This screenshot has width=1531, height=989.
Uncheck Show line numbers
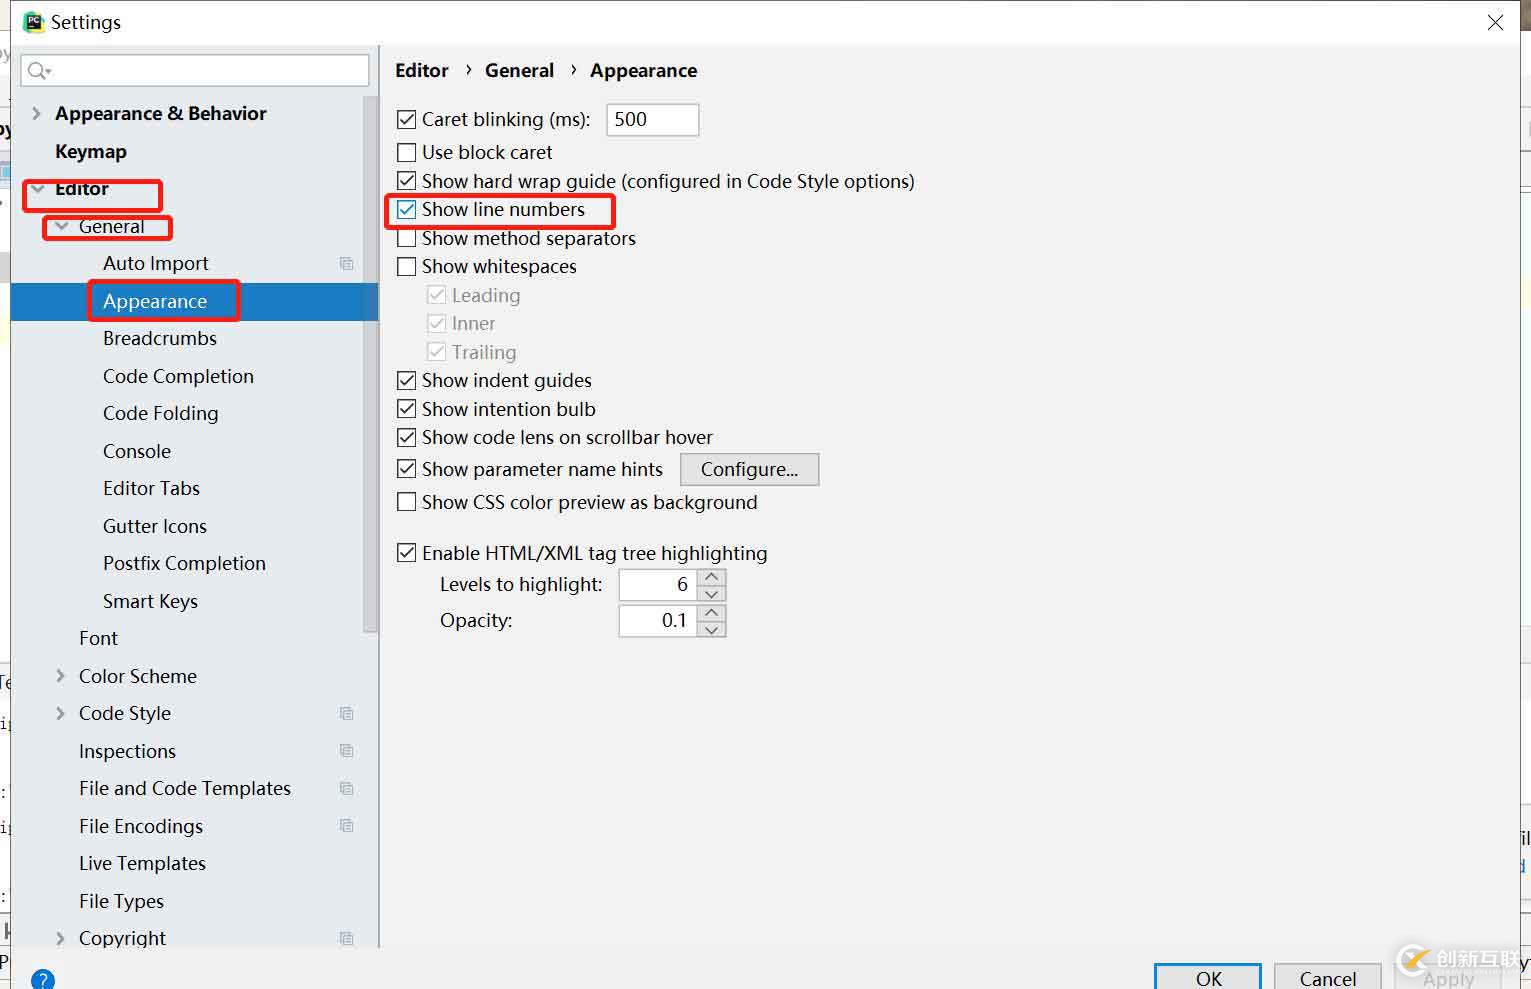406,210
